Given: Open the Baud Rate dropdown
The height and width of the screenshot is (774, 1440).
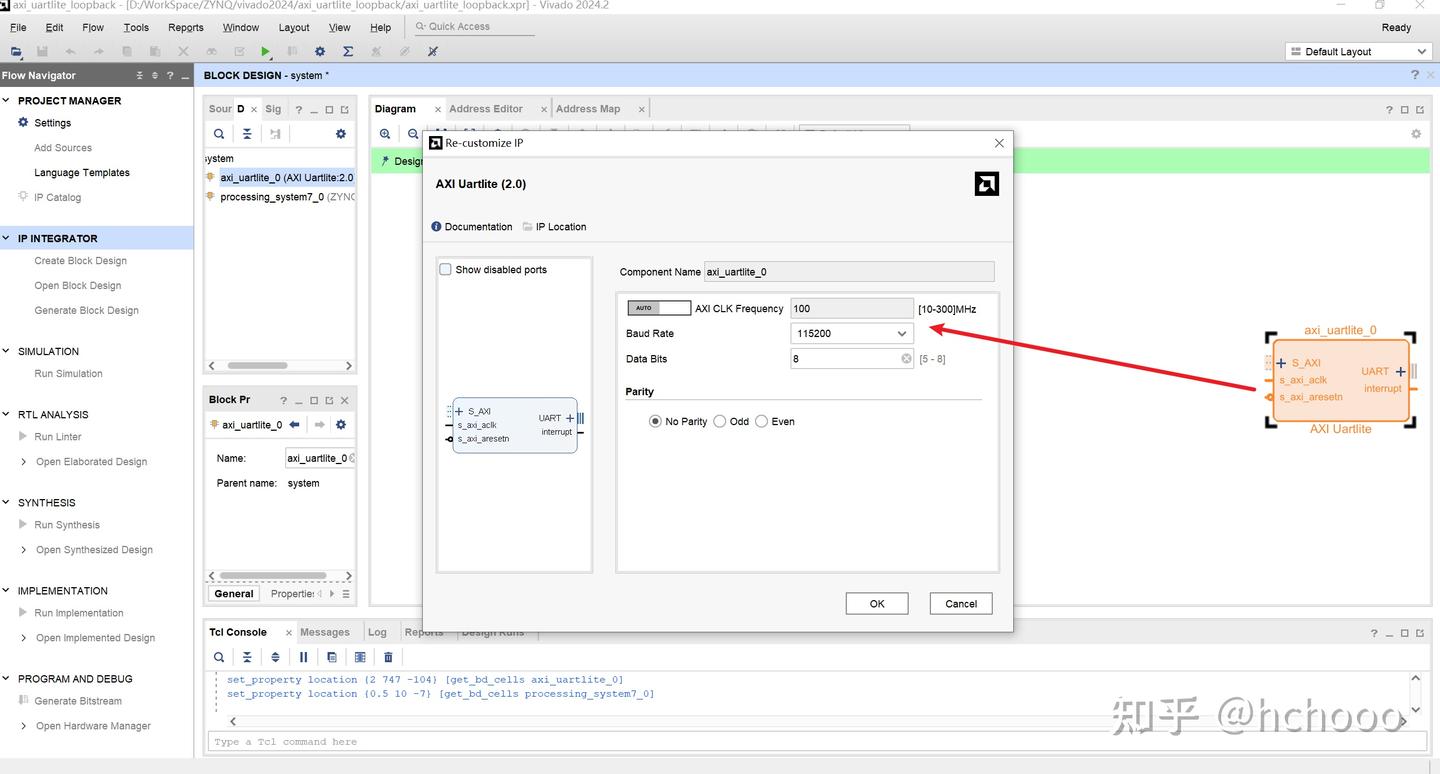Looking at the screenshot, I should click(x=851, y=334).
